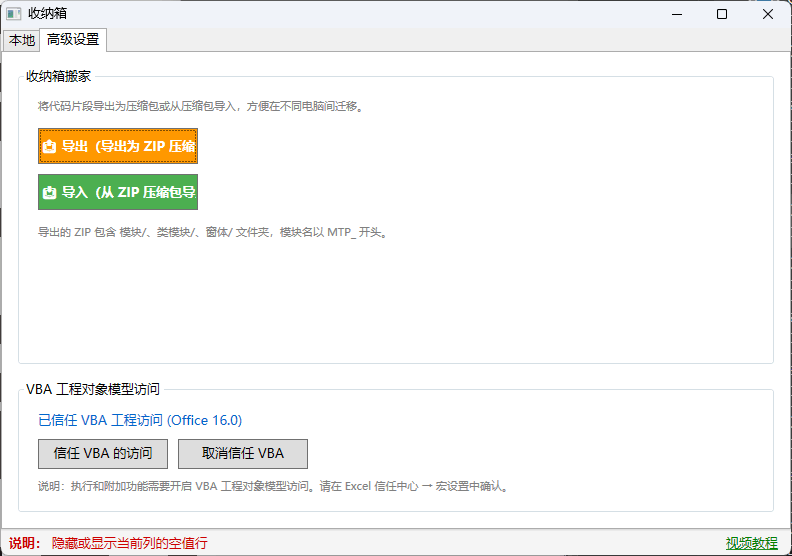Image resolution: width=792 pixels, height=556 pixels.
Task: Click the VBA 工程对象模型访问 group title
Action: point(93,389)
